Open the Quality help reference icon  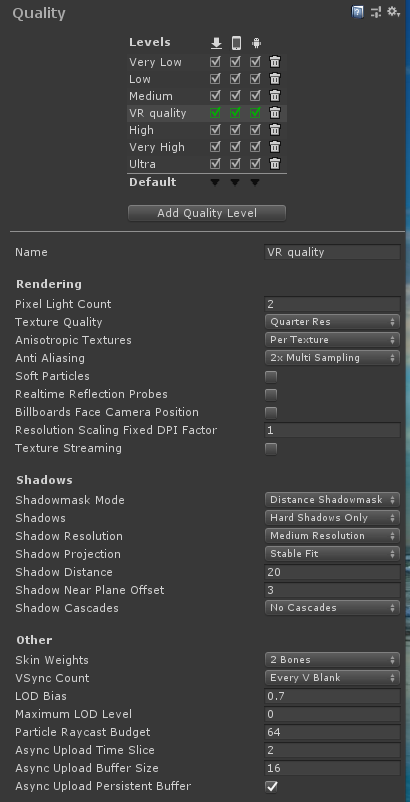[x=357, y=12]
